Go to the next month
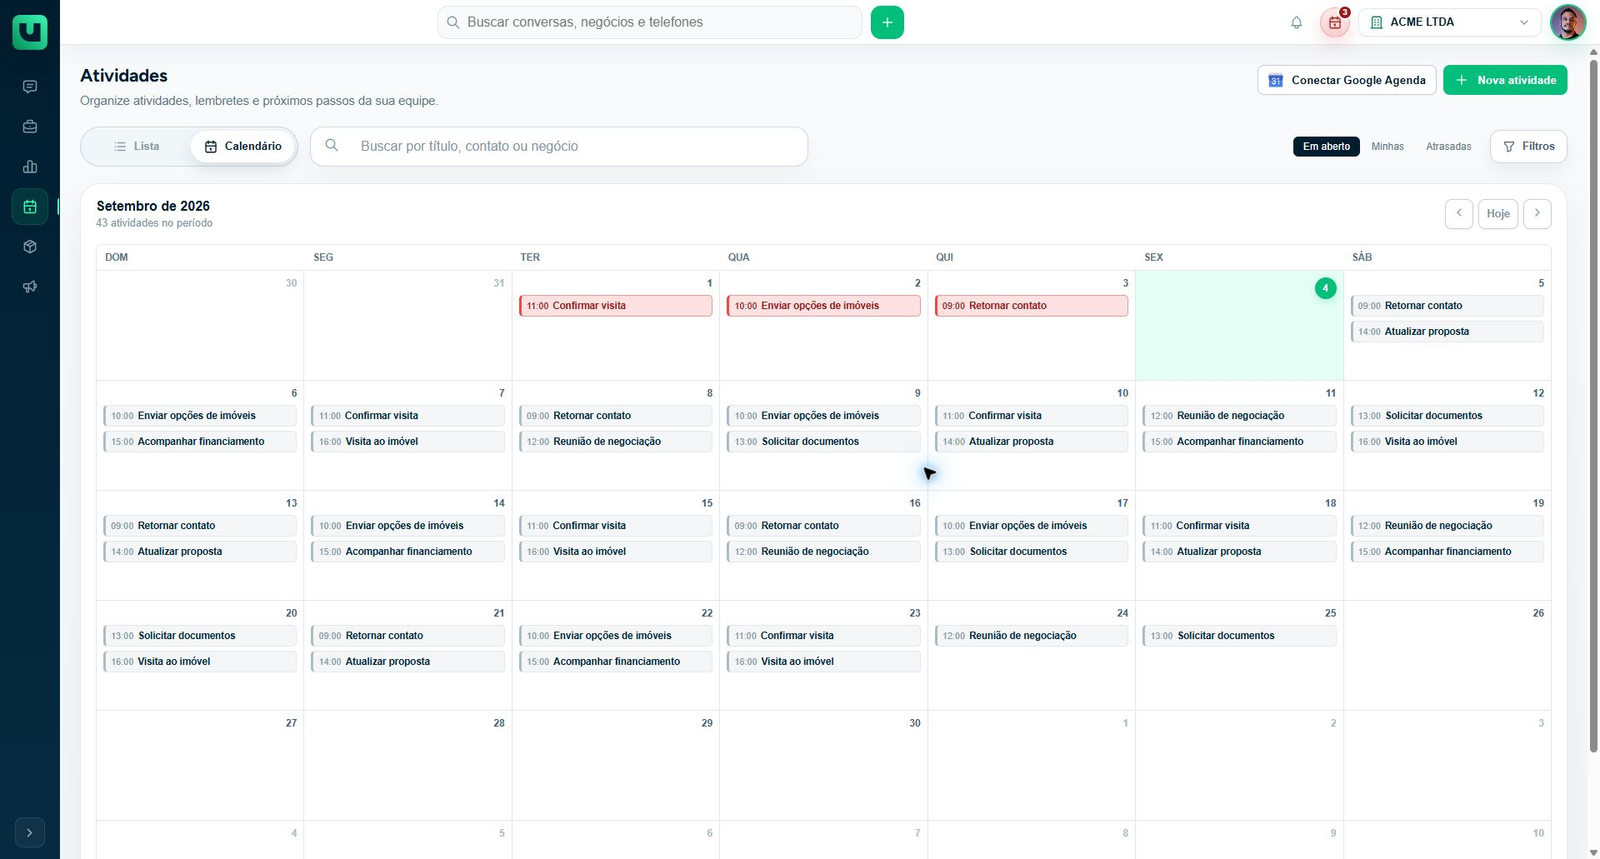The height and width of the screenshot is (859, 1600). pos(1538,213)
